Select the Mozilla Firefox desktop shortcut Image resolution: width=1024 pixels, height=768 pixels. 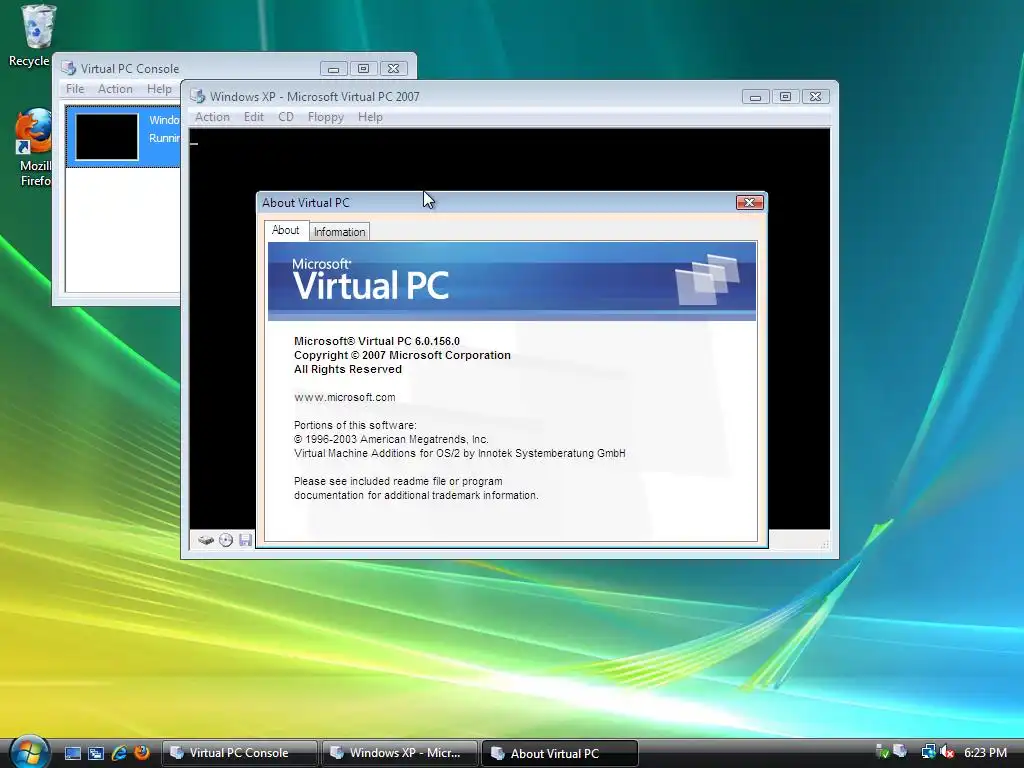coord(33,148)
